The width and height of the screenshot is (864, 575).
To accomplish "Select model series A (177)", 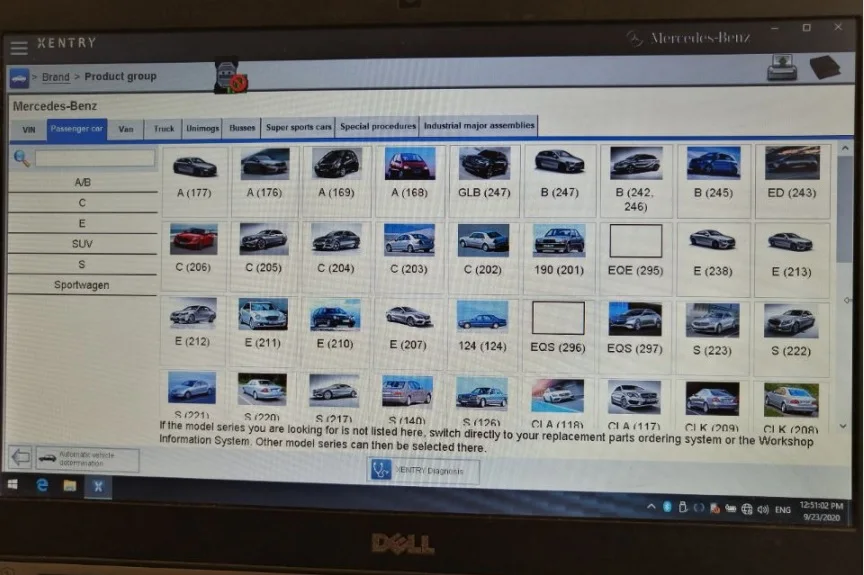I will pyautogui.click(x=195, y=181).
